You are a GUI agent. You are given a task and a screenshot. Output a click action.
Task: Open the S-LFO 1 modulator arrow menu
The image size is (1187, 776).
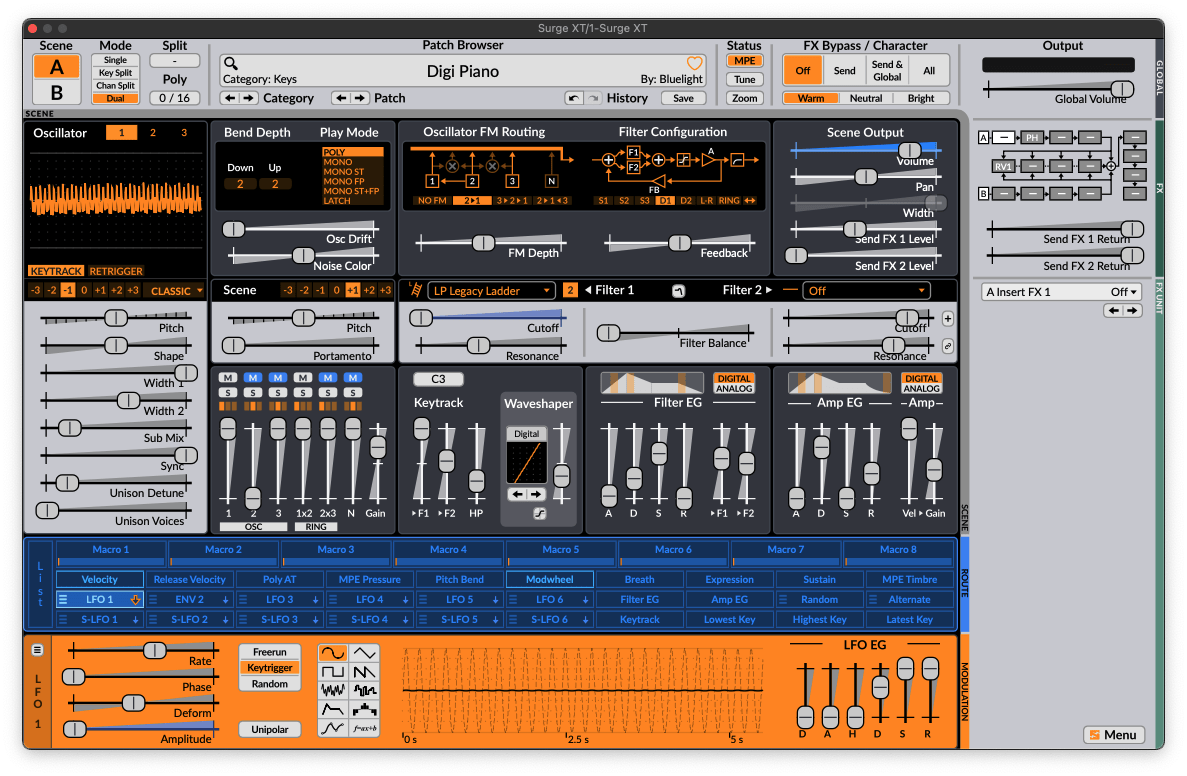[136, 619]
